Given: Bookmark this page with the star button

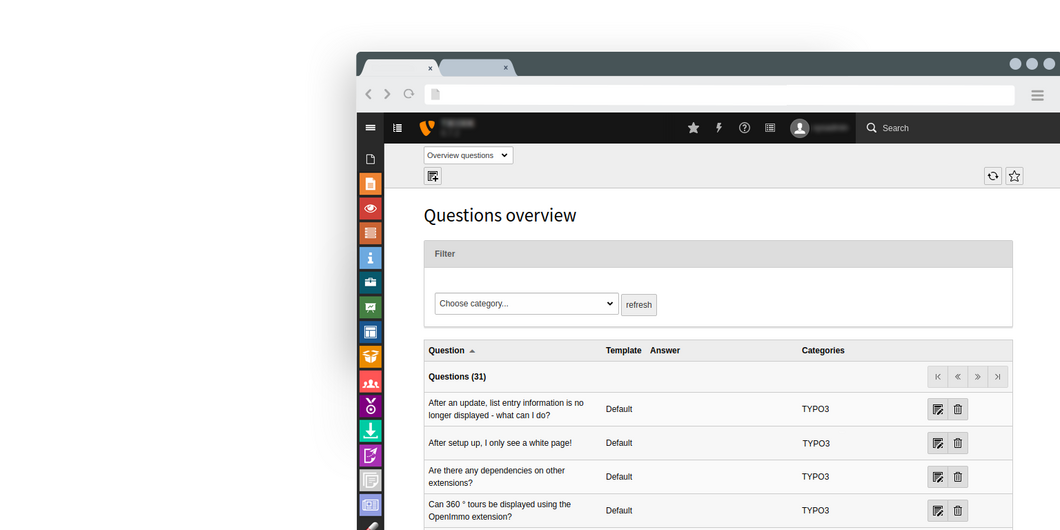Looking at the screenshot, I should tap(1014, 176).
